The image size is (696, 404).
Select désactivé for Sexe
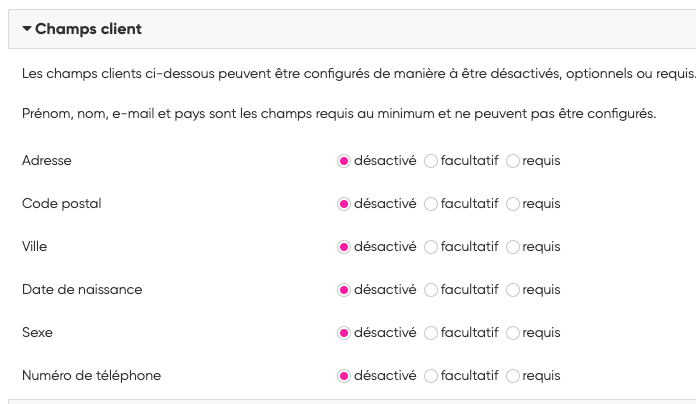345,333
